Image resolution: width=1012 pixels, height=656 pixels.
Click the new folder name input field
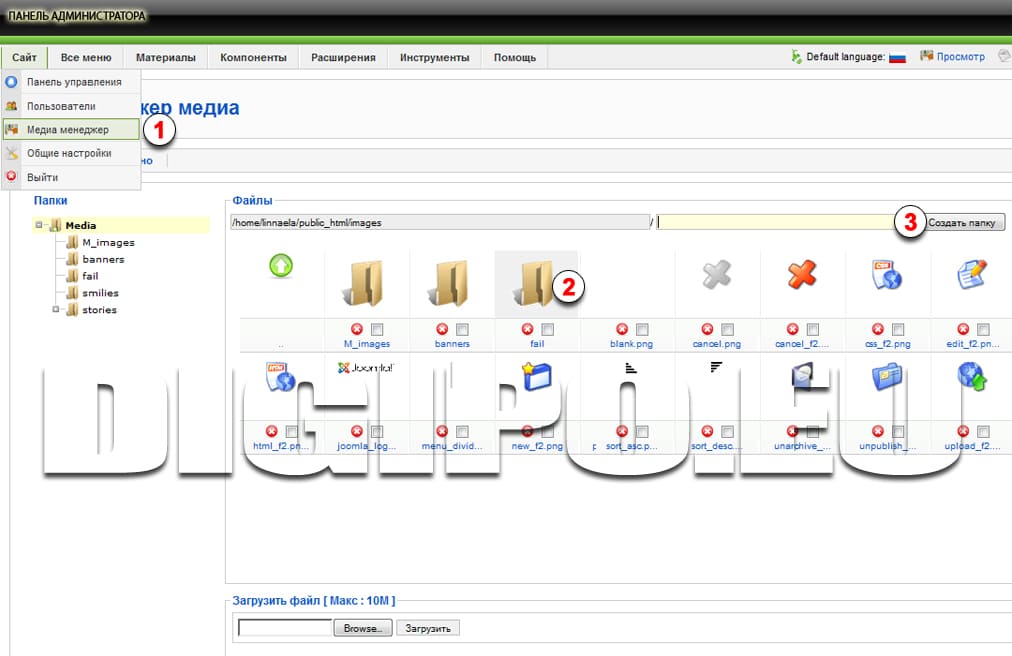(x=775, y=222)
